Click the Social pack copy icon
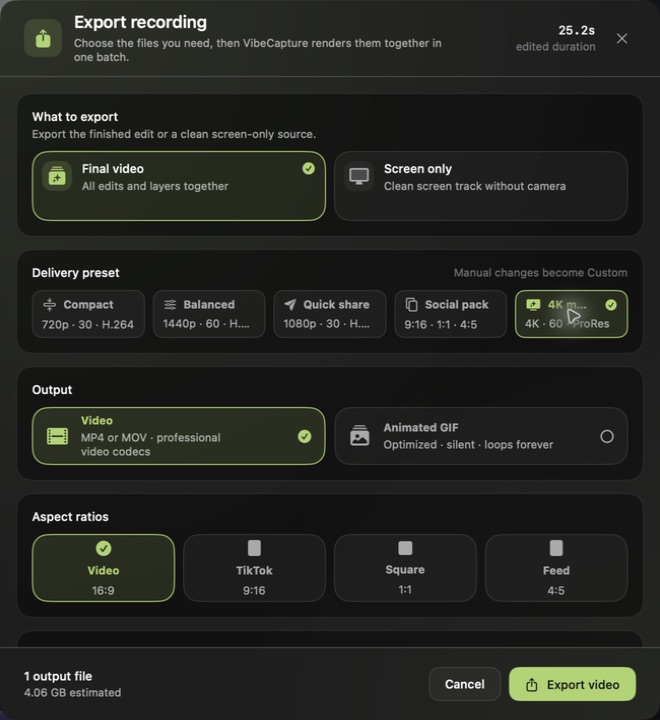The width and height of the screenshot is (660, 720). [412, 304]
